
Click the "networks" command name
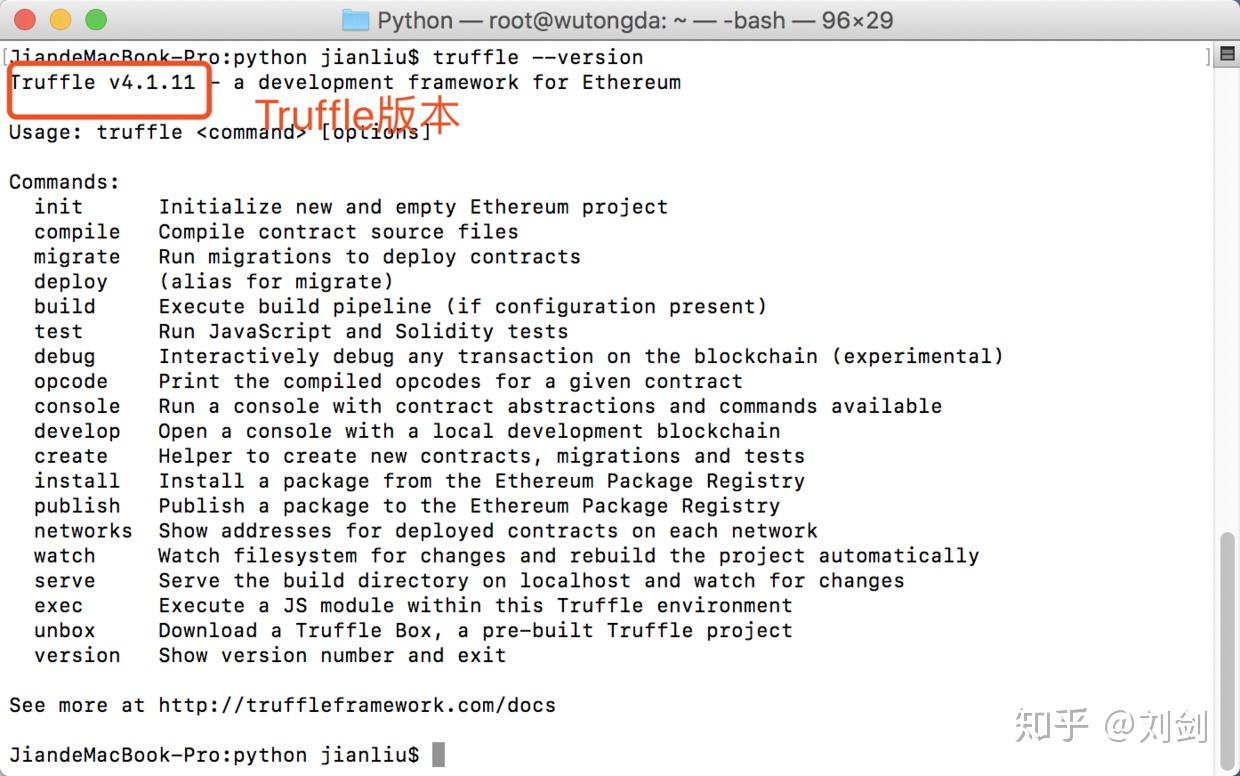pyautogui.click(x=83, y=531)
